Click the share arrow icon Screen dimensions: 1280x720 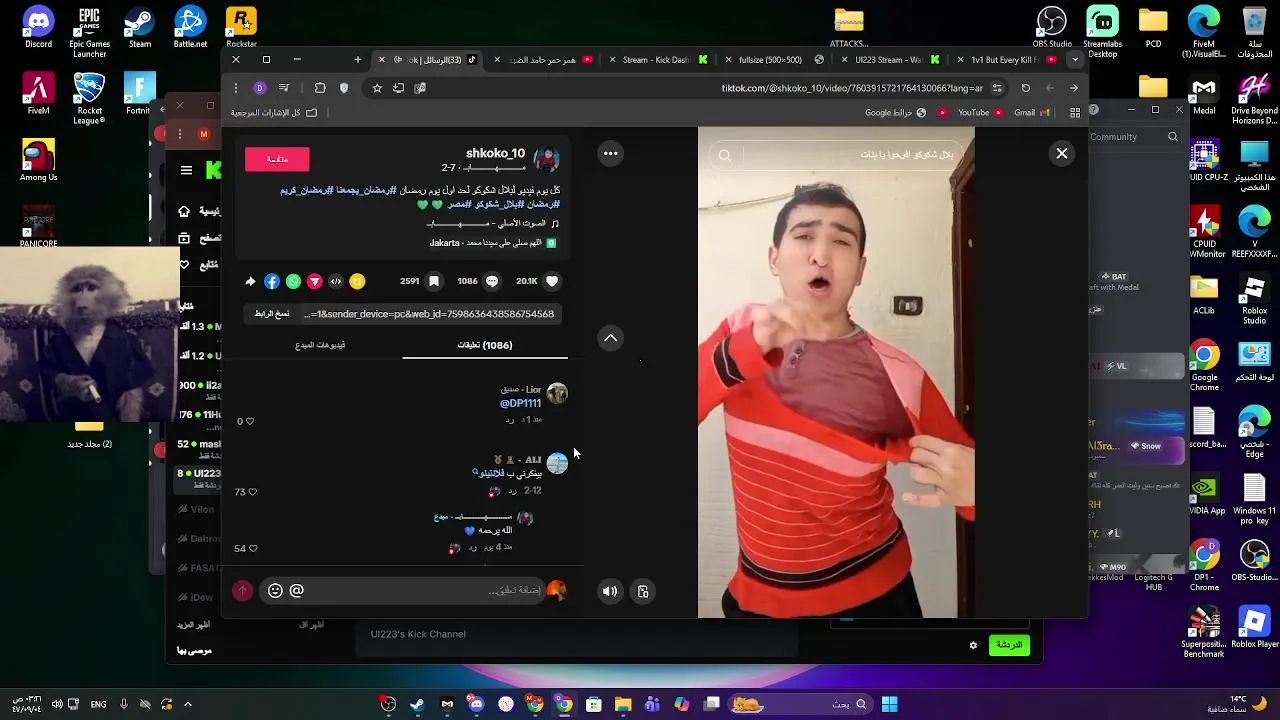(x=250, y=282)
